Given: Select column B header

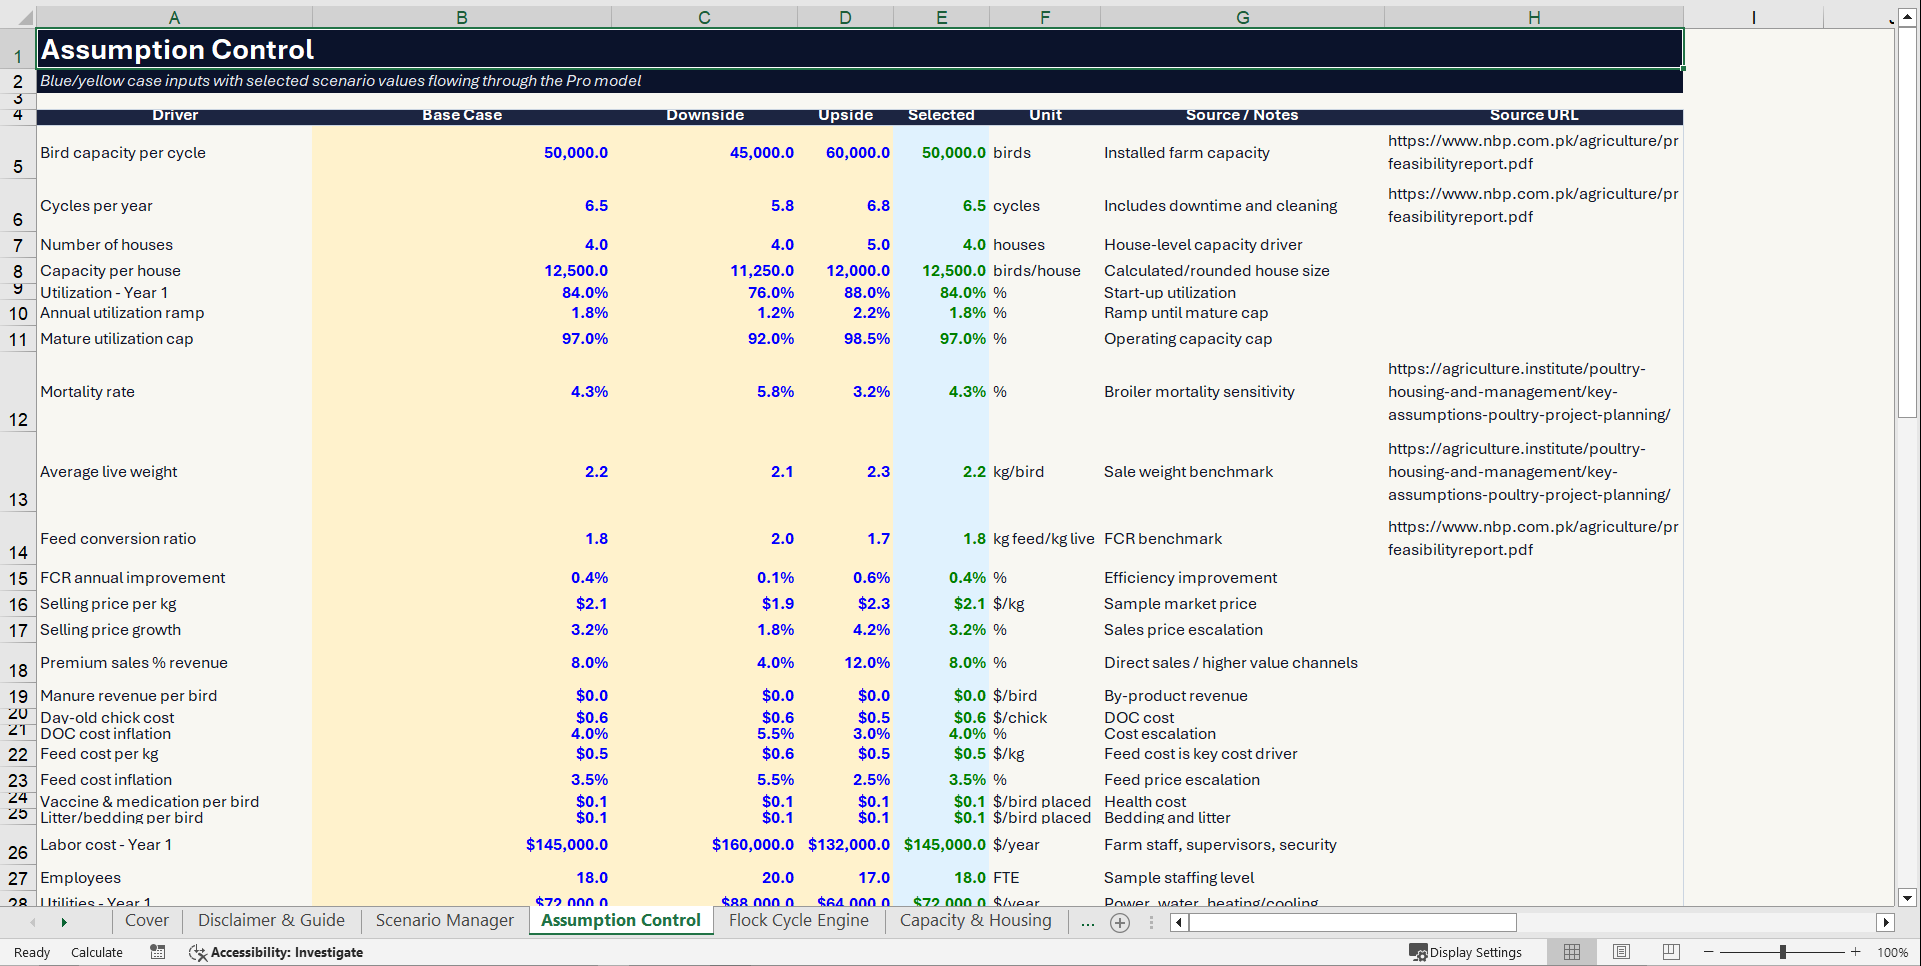Looking at the screenshot, I should pos(461,17).
